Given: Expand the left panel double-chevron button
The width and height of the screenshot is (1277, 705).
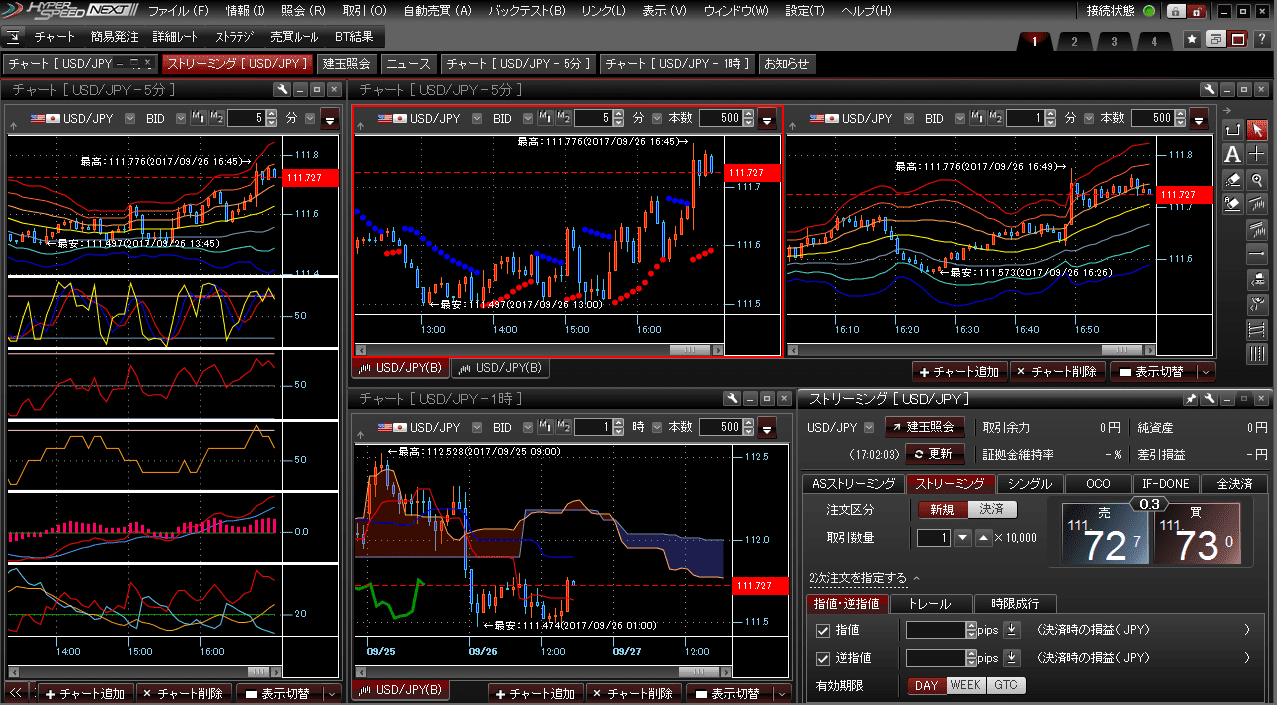Looking at the screenshot, I should (x=16, y=692).
